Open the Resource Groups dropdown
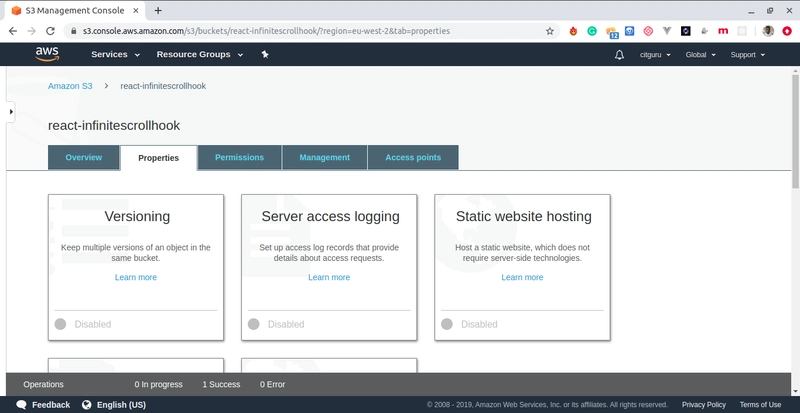Viewport: 800px width, 413px height. [199, 54]
